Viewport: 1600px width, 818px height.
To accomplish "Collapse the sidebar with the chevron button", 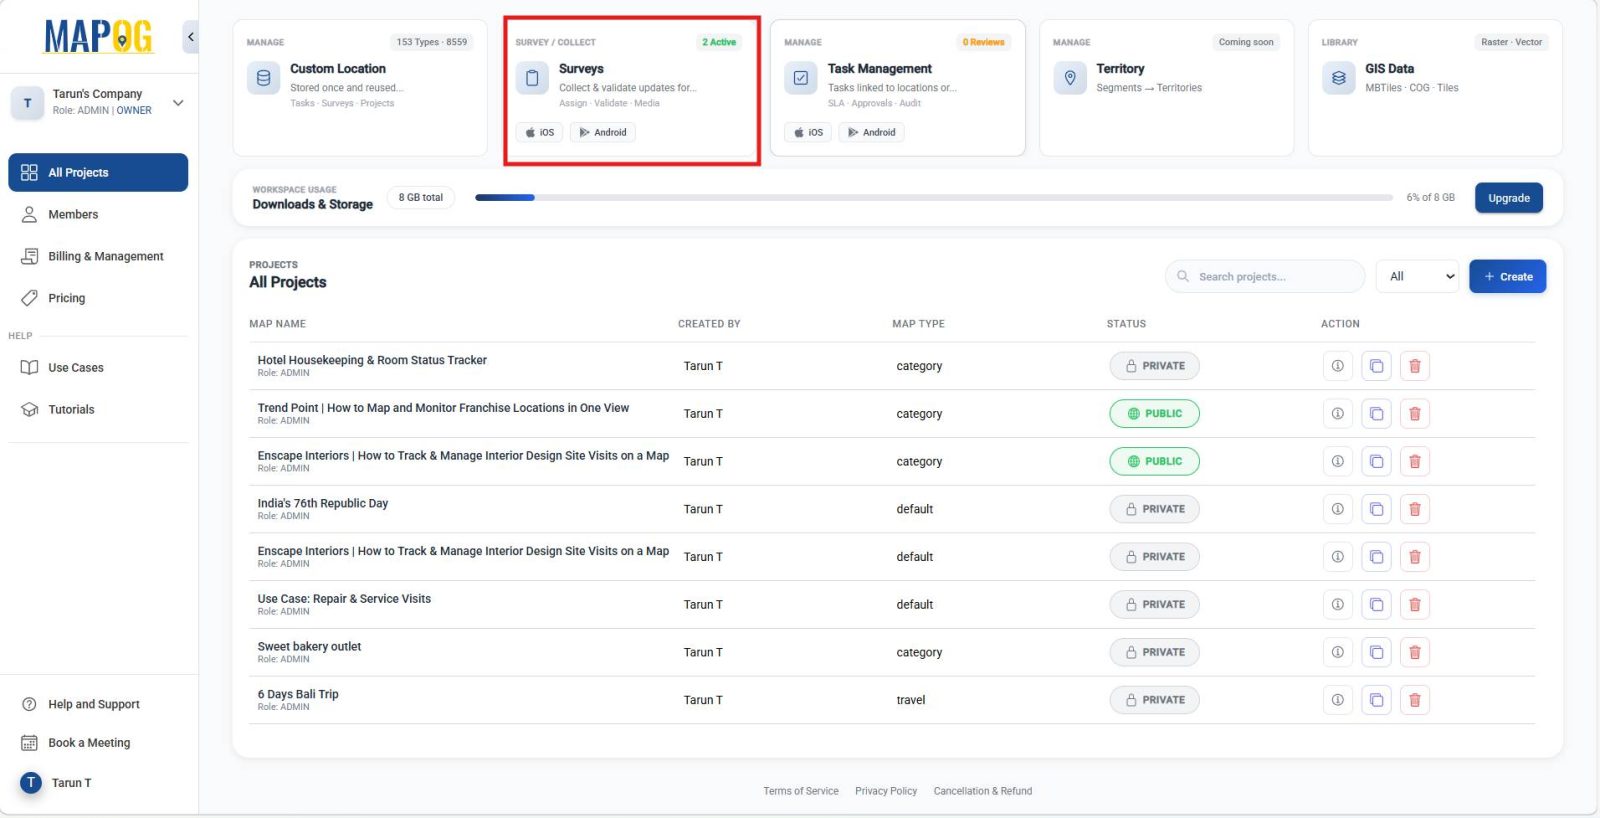I will click(190, 38).
